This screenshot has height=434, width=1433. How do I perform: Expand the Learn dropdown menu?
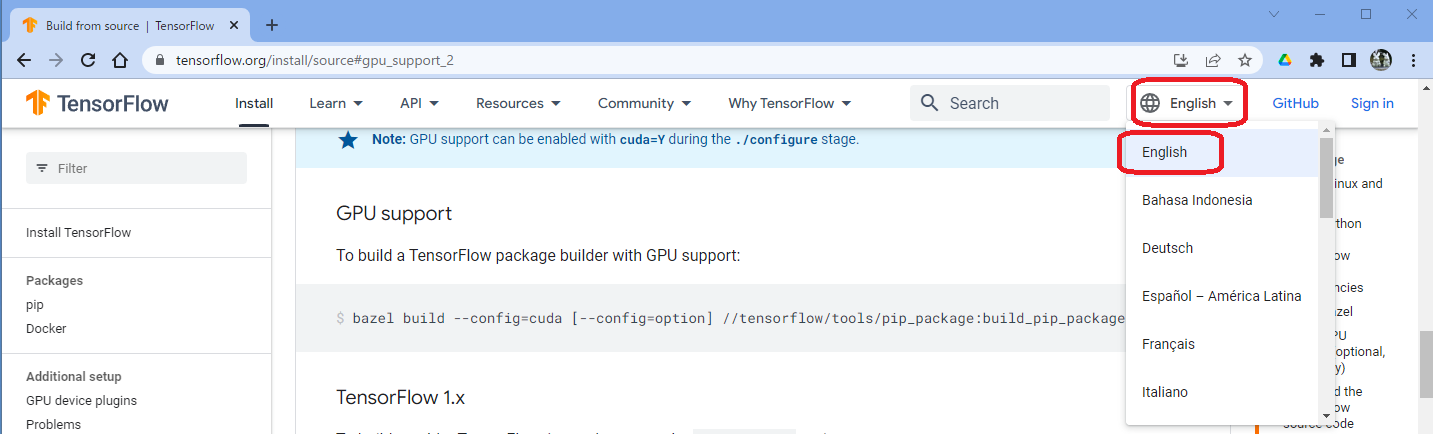pos(336,103)
